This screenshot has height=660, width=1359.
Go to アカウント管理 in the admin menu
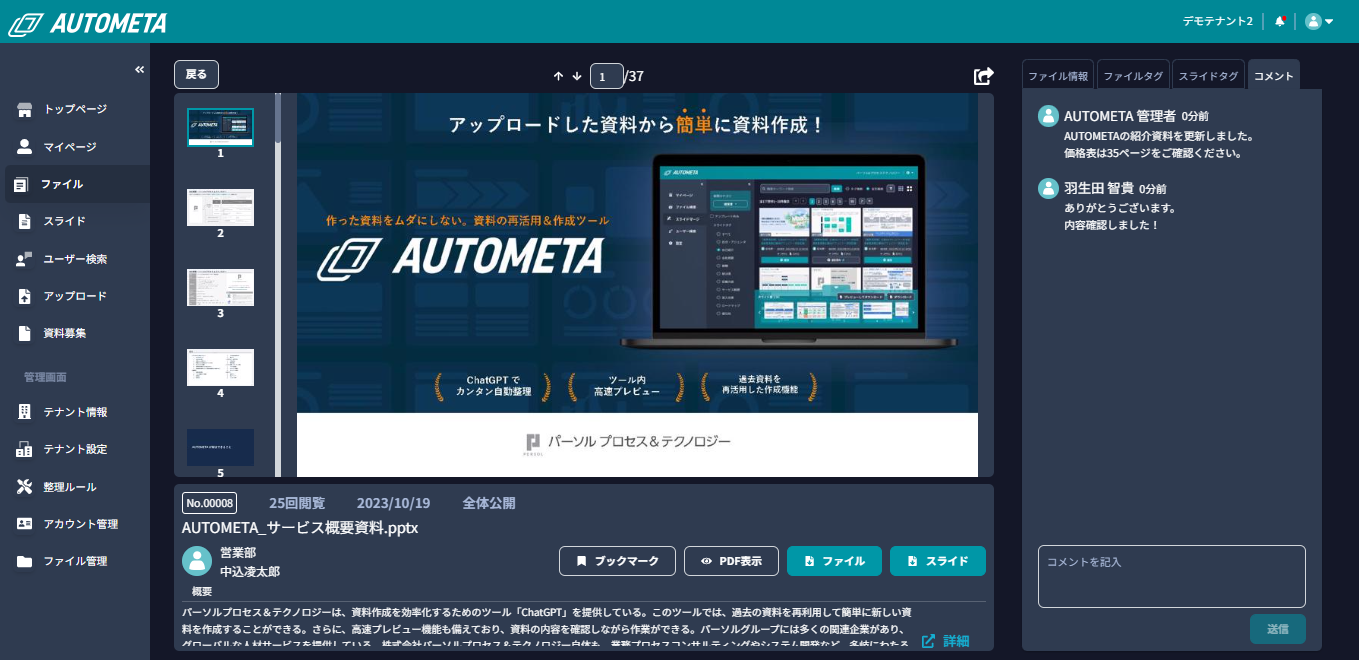click(75, 524)
